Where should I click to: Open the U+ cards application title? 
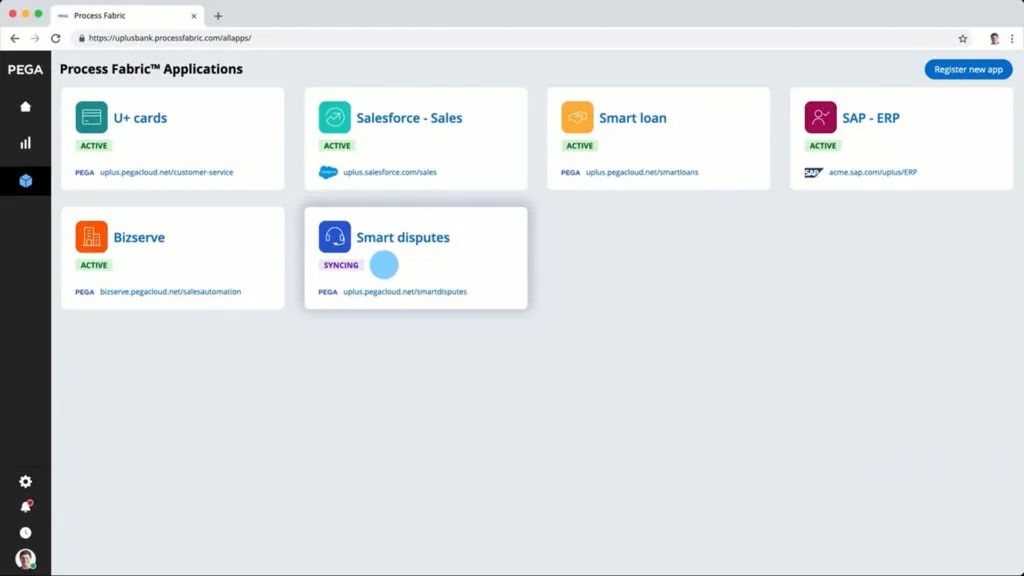(x=140, y=118)
